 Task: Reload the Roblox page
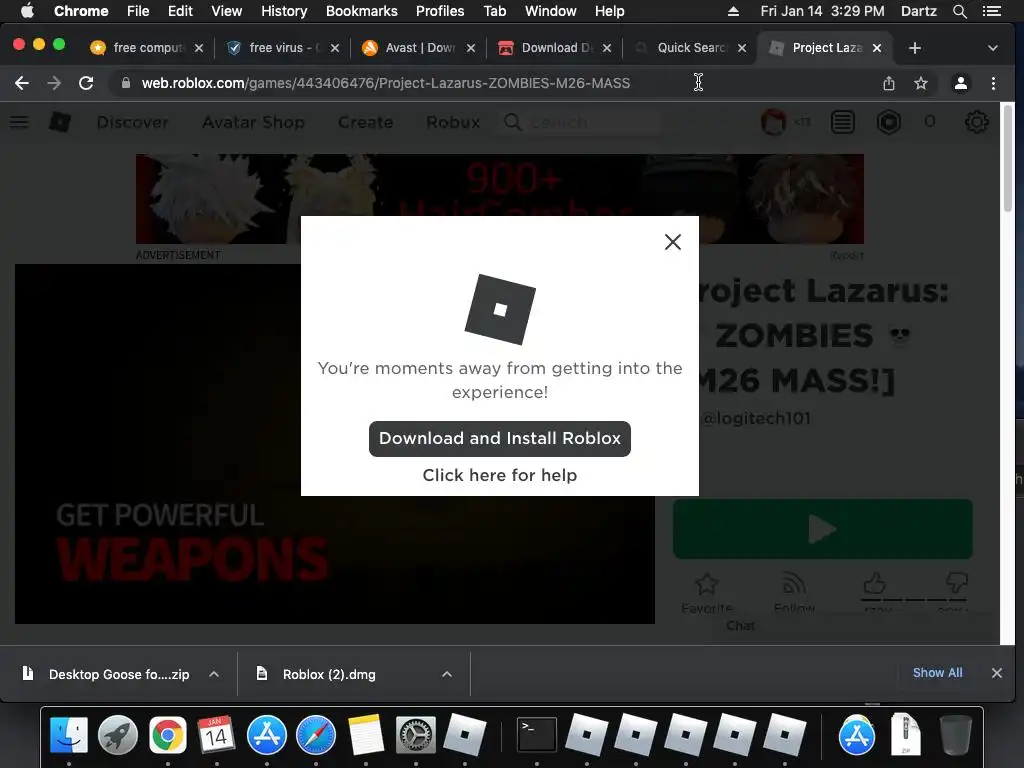pyautogui.click(x=86, y=83)
